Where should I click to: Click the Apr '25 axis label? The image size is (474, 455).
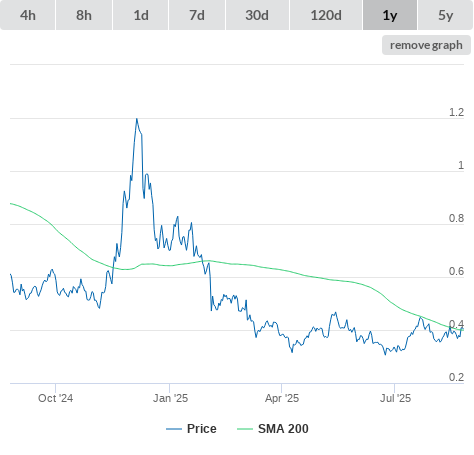(x=282, y=398)
